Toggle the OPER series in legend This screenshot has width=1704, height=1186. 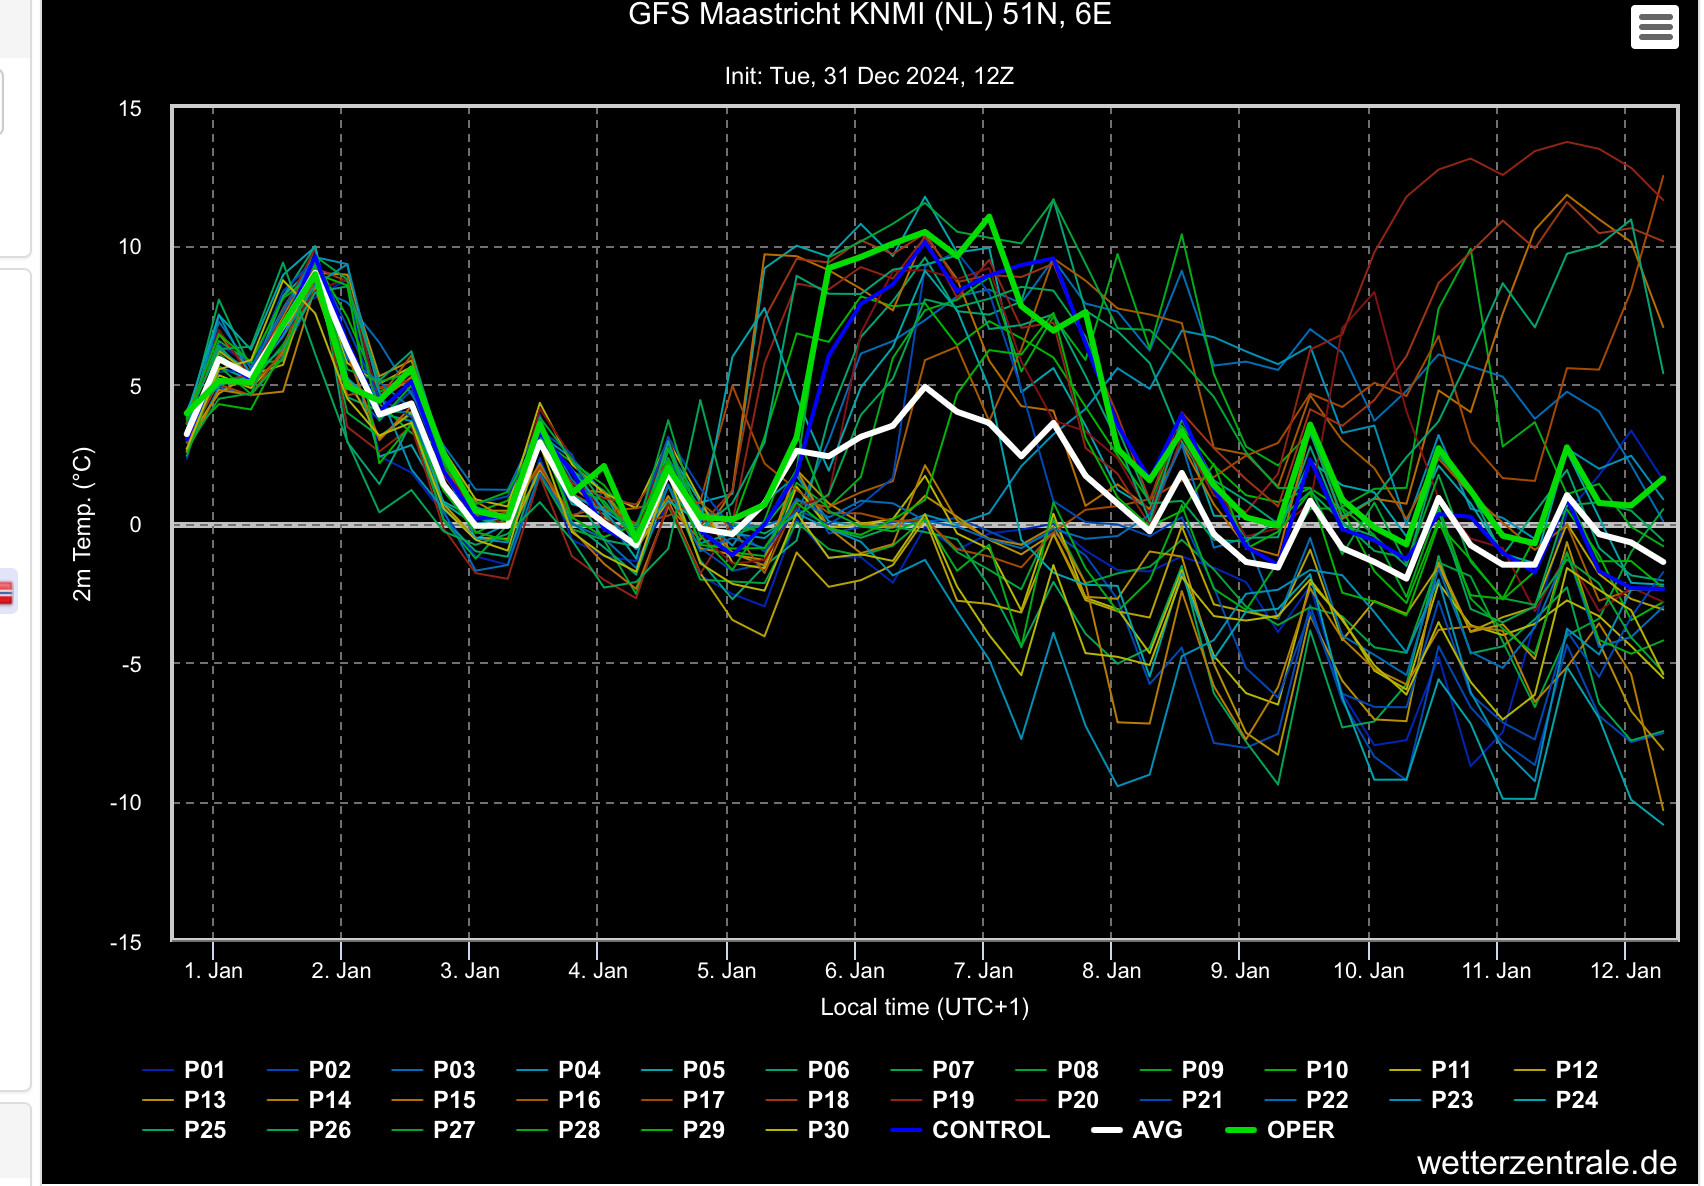click(x=1280, y=1130)
